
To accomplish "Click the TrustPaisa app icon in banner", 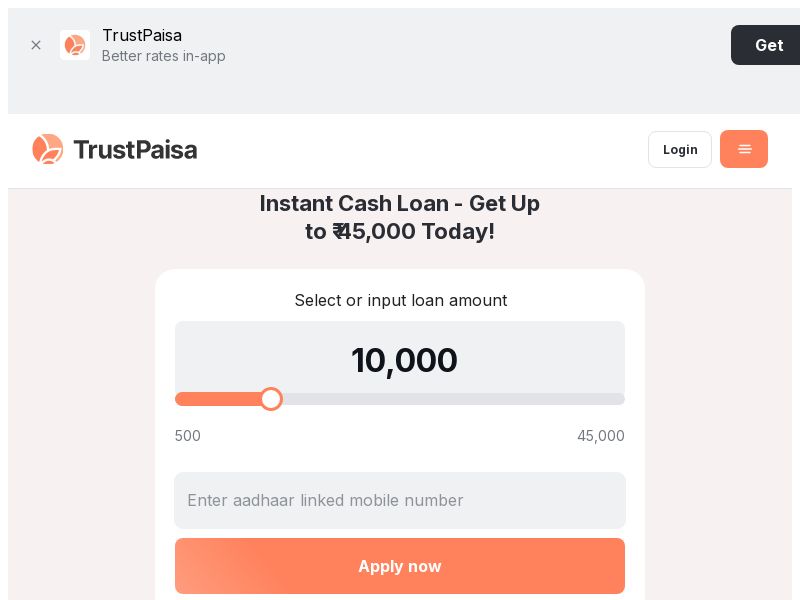I will (x=75, y=45).
